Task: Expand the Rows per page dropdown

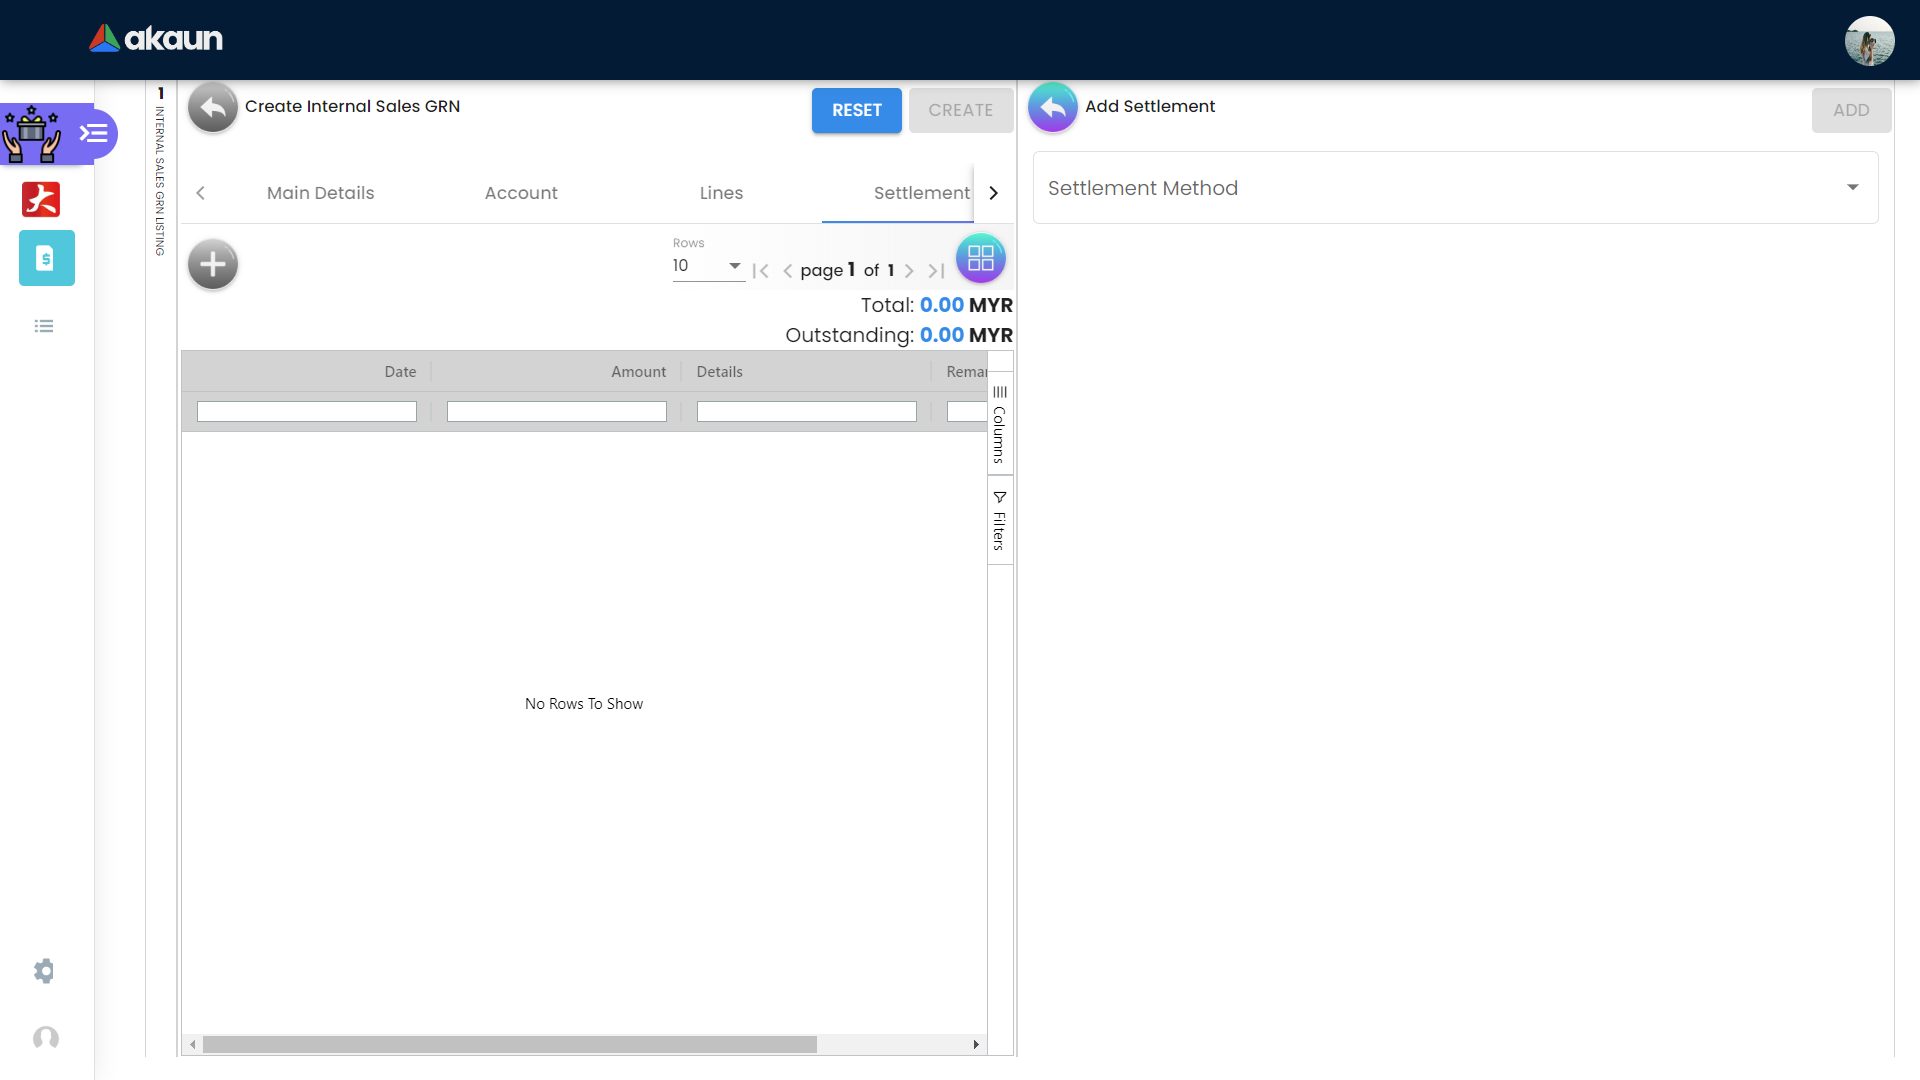Action: pos(708,266)
